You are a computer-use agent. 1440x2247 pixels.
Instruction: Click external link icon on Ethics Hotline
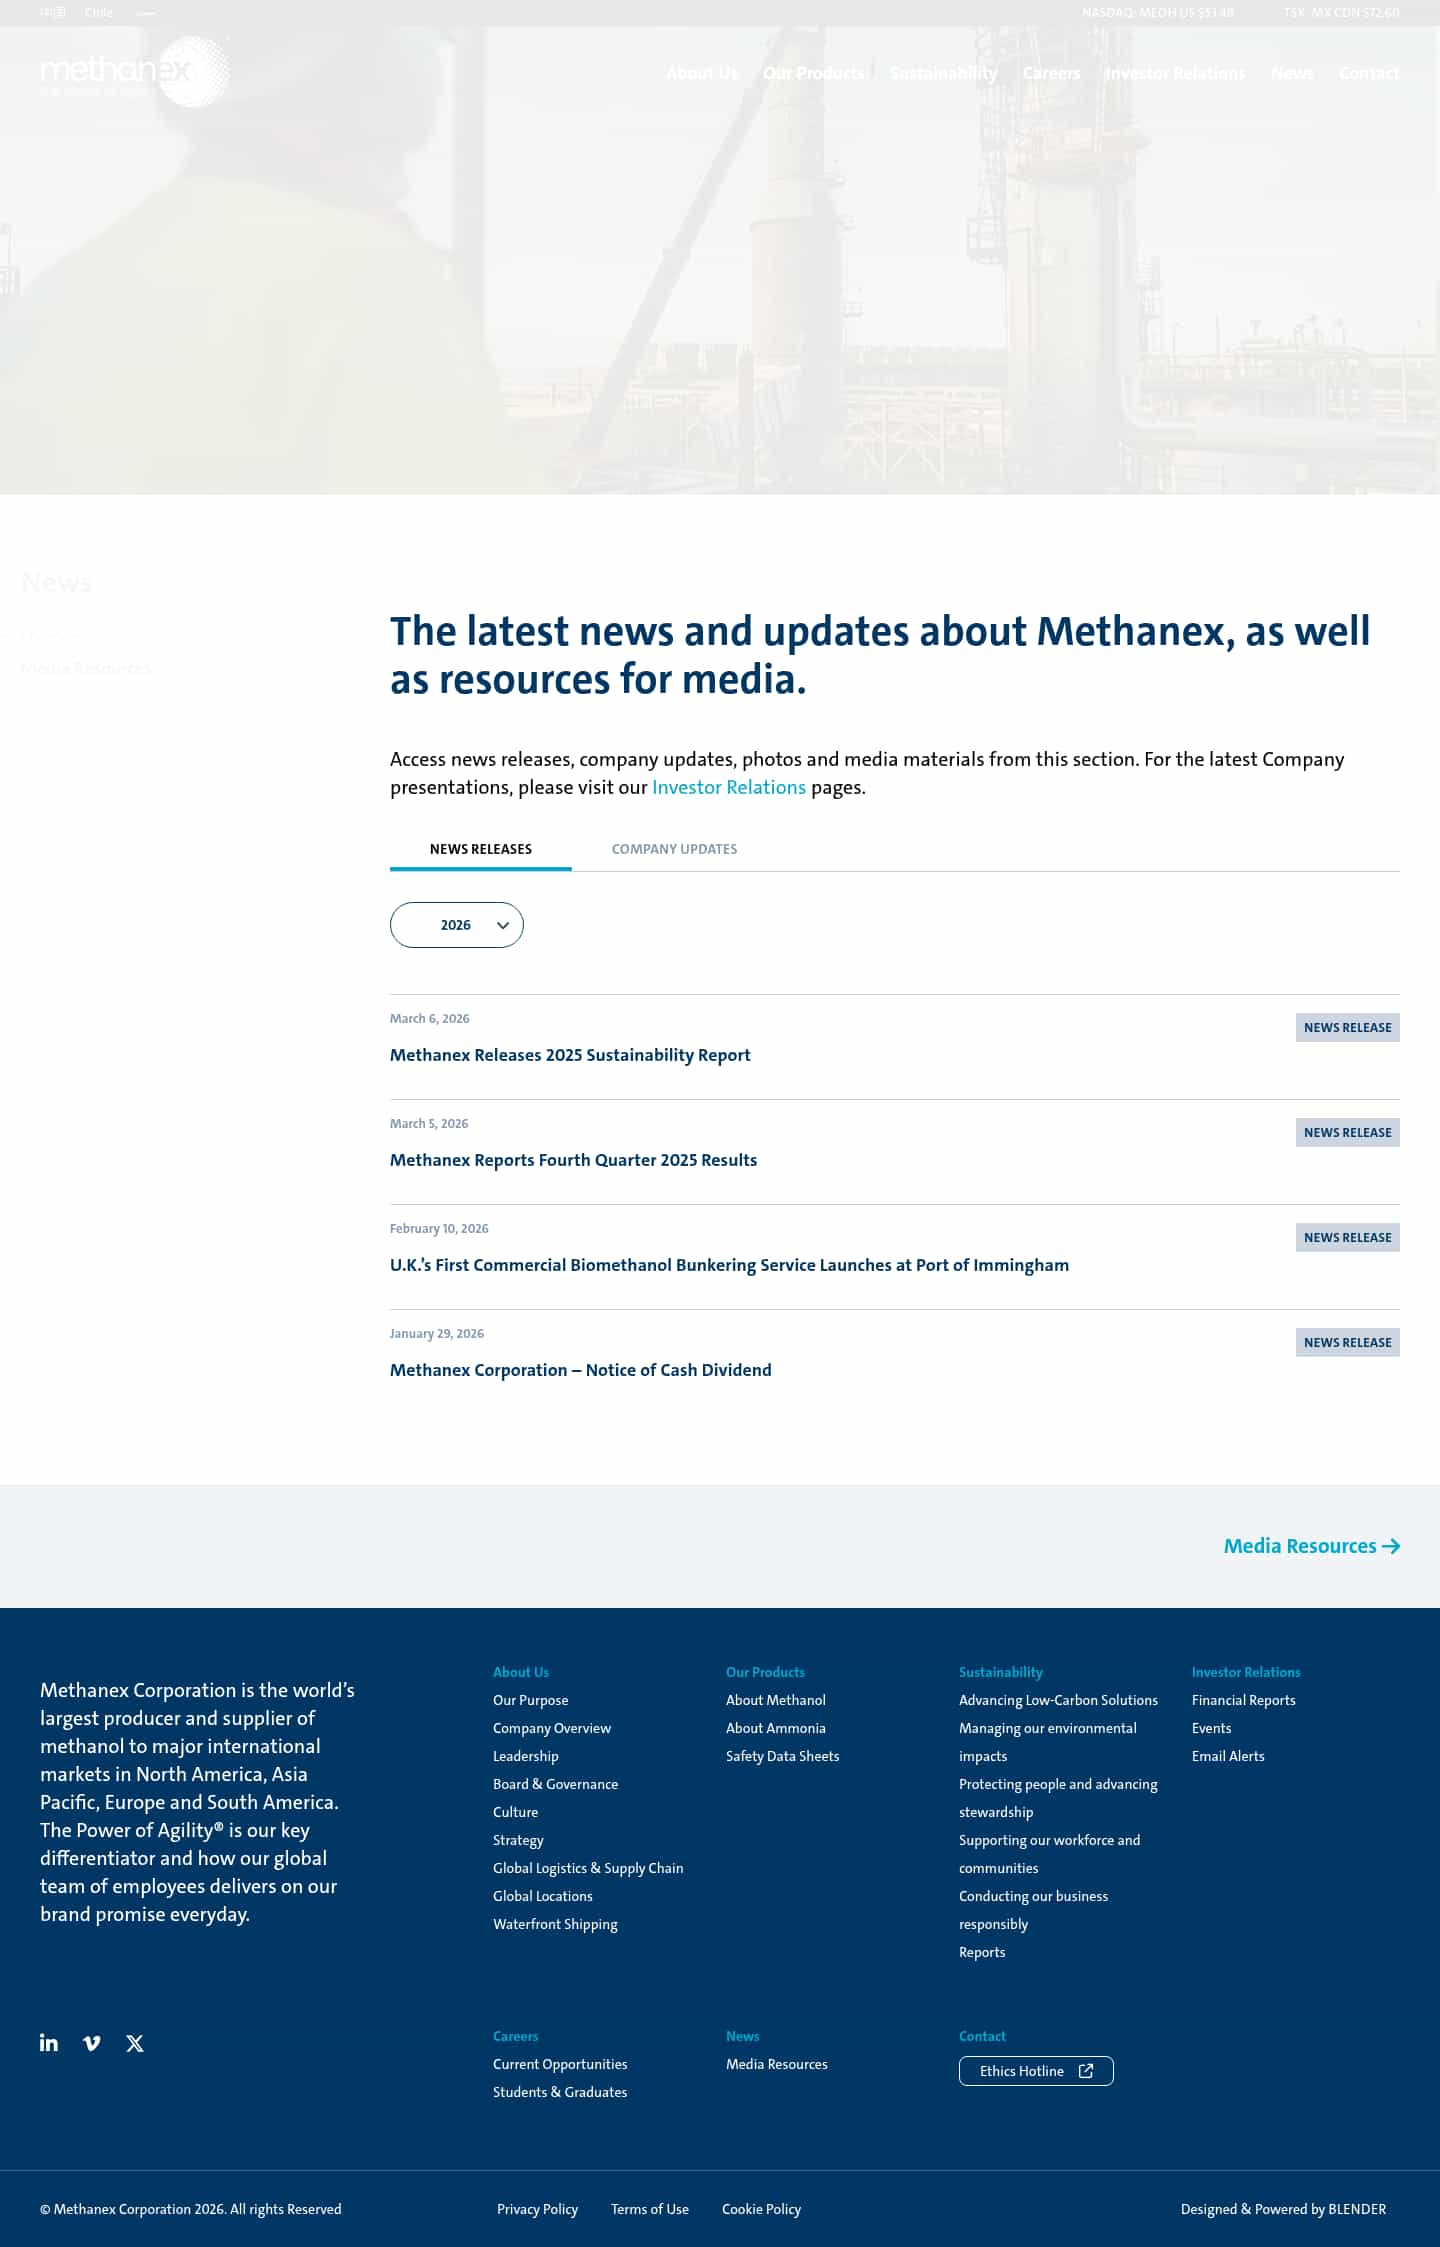click(x=1086, y=2071)
